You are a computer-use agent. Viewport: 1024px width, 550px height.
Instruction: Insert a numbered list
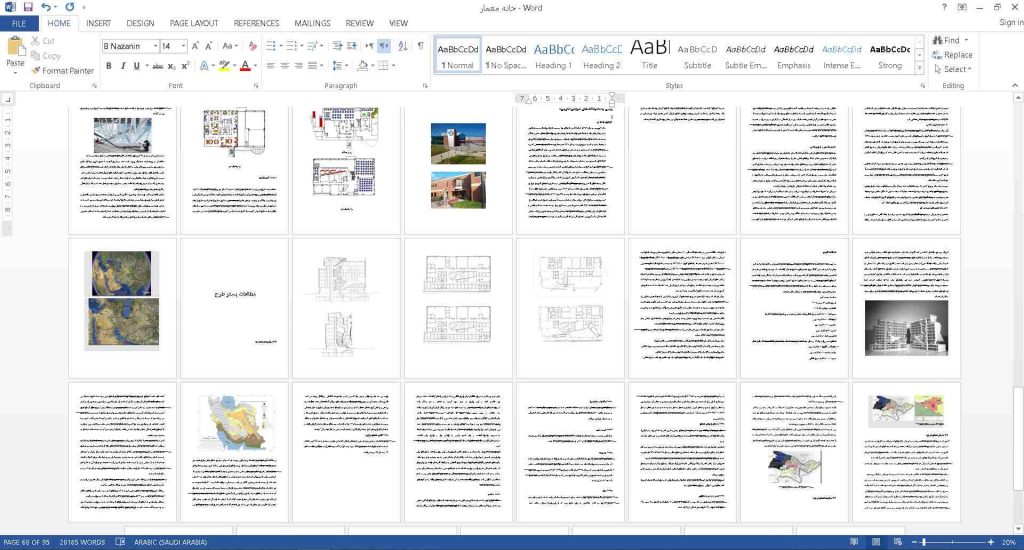291,46
